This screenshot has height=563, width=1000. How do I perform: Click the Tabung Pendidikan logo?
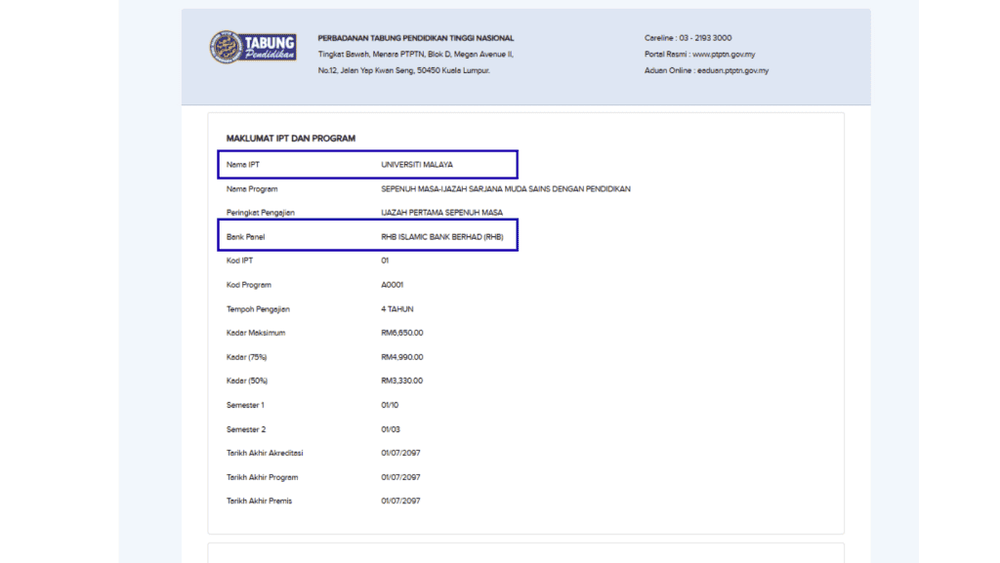point(253,47)
